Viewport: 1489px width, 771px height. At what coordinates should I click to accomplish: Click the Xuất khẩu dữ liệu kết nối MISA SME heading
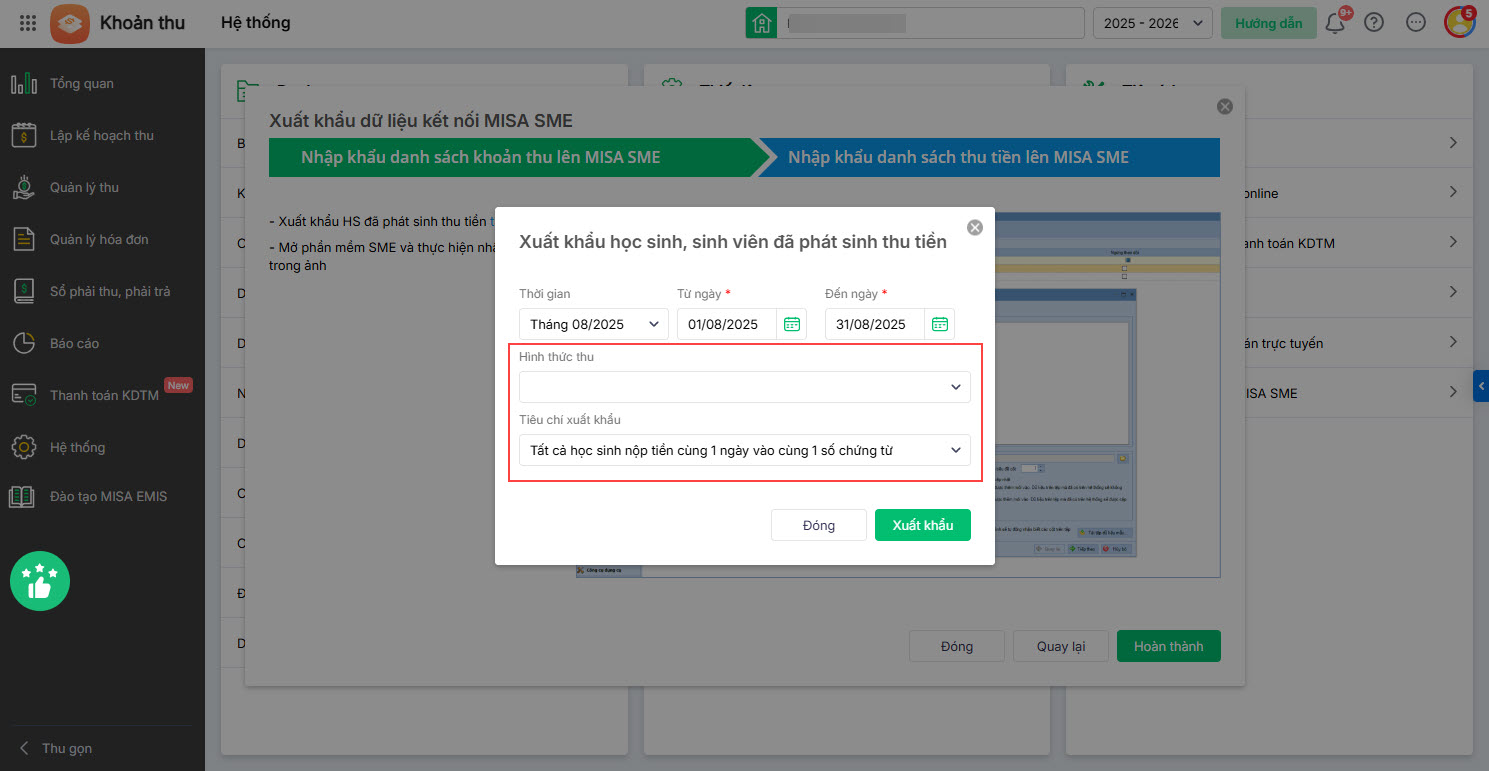pos(421,121)
